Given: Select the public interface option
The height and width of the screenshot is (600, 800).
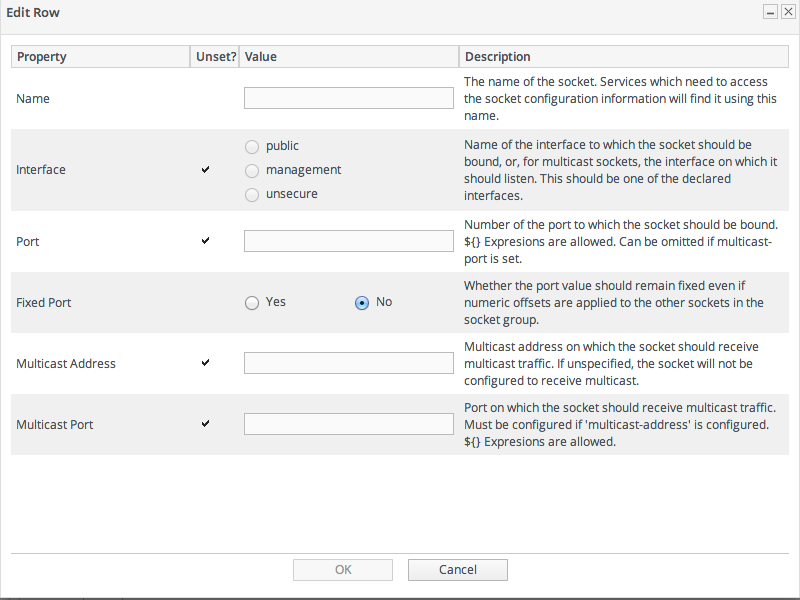Looking at the screenshot, I should pyautogui.click(x=252, y=146).
